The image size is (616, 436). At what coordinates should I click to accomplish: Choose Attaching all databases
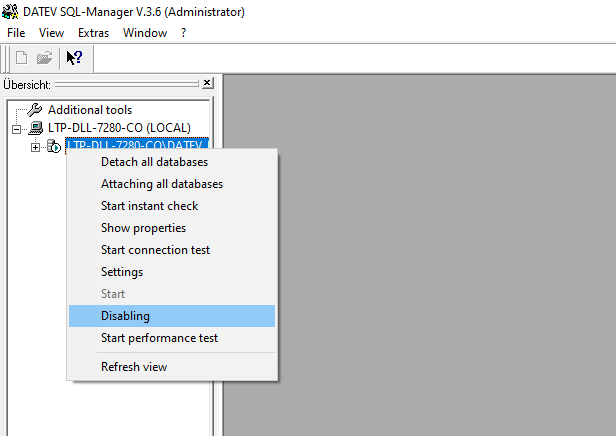172,184
